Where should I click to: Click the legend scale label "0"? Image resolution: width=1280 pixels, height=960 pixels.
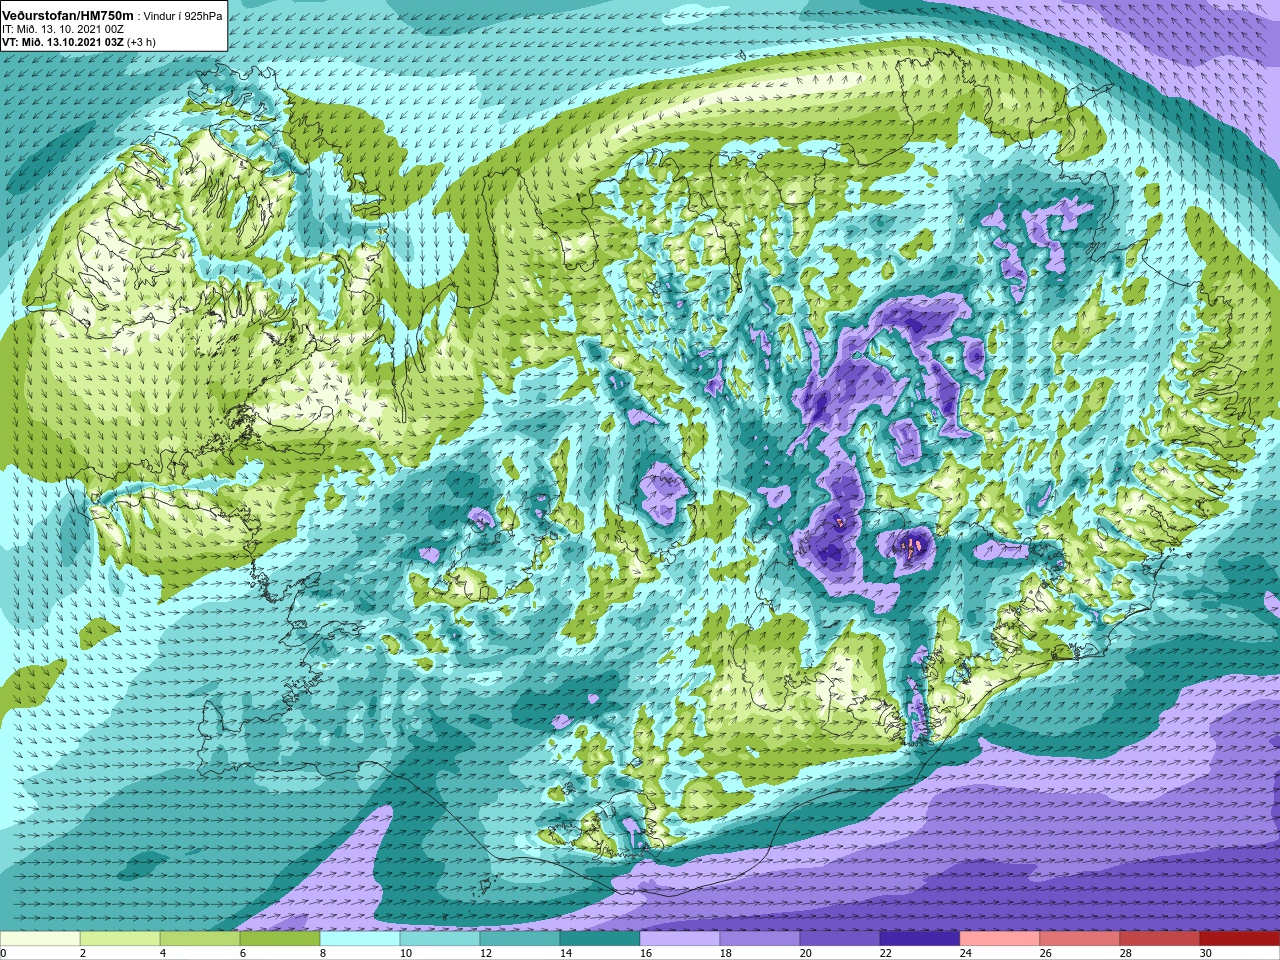coord(4,953)
